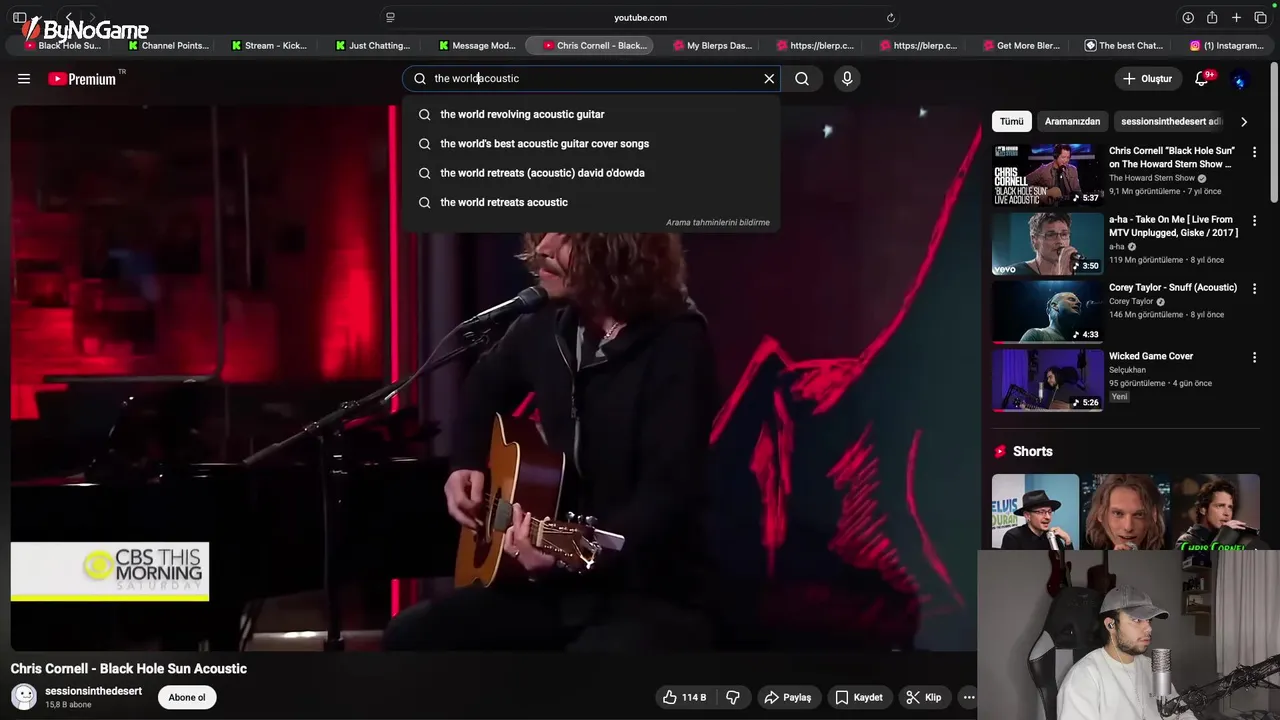1280x720 pixels.
Task: Switch to 'Just Chatting...' tab
Action: pos(373,45)
